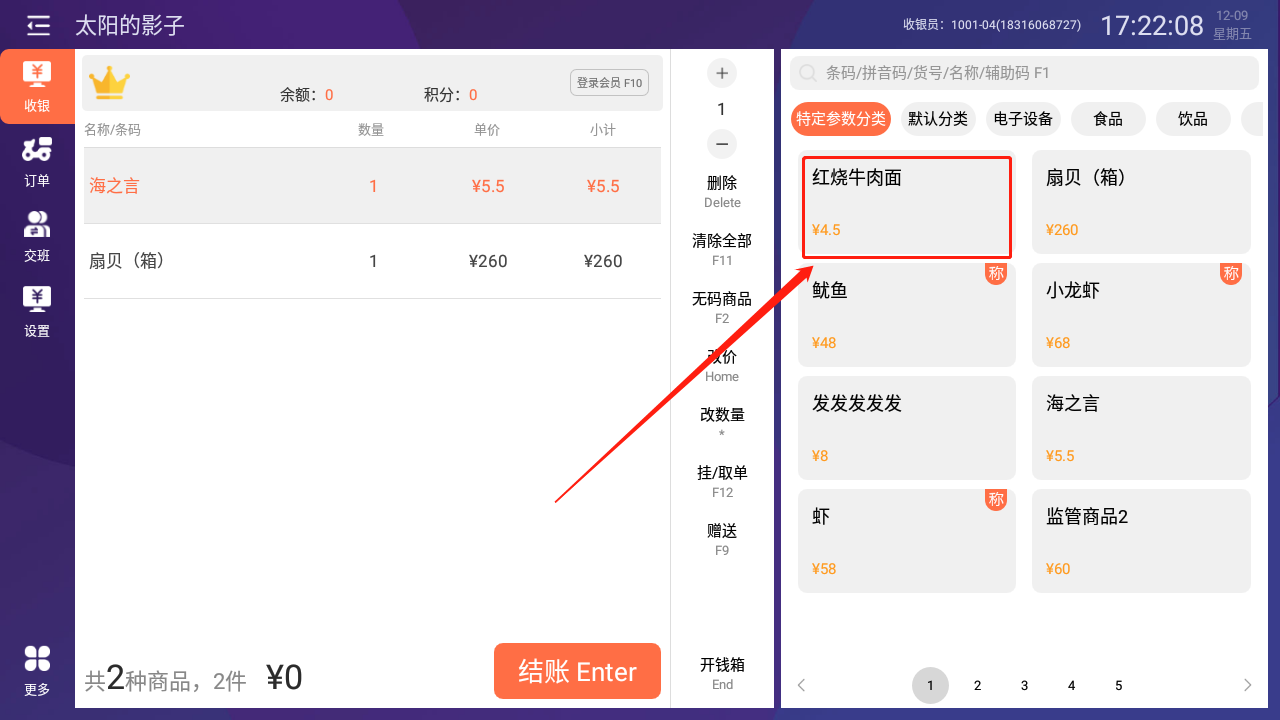Click 无码商品 F2 button
The width and height of the screenshot is (1280, 720).
pos(722,307)
